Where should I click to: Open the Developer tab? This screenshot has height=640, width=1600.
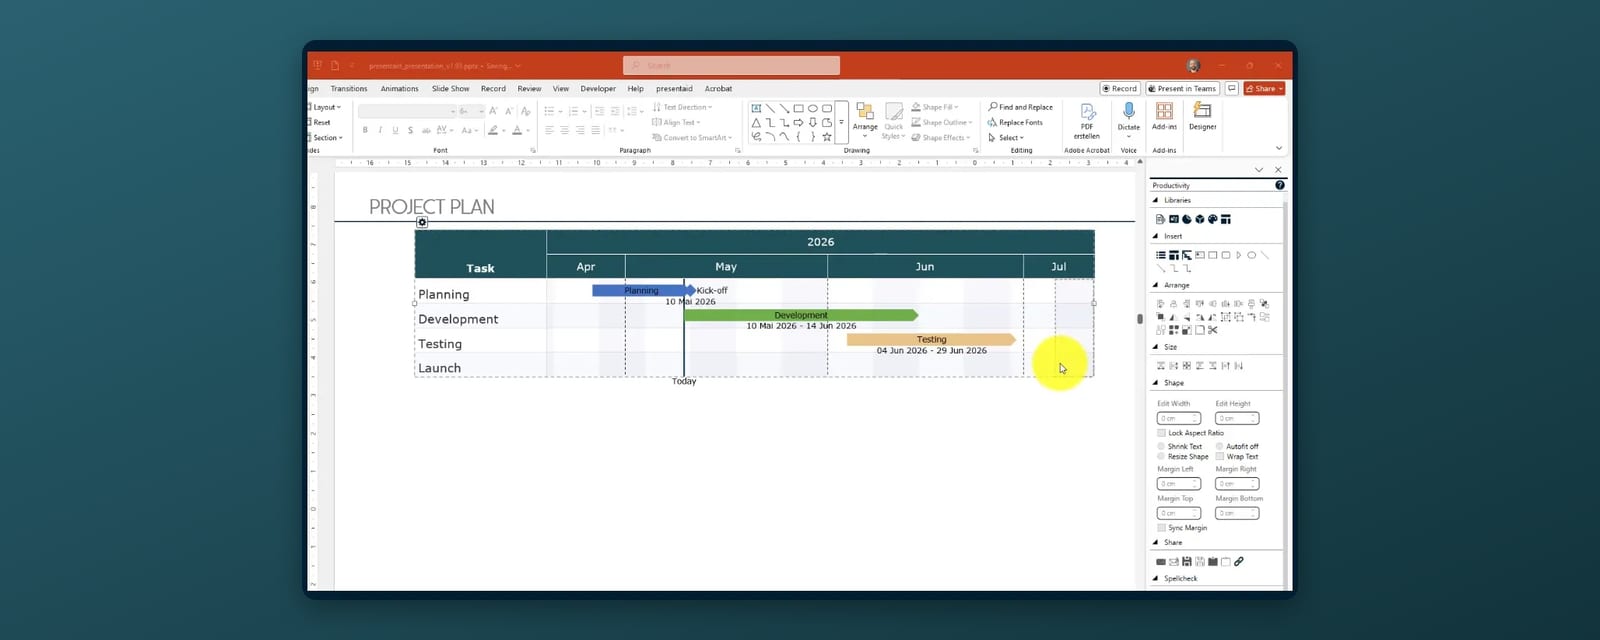(x=598, y=88)
